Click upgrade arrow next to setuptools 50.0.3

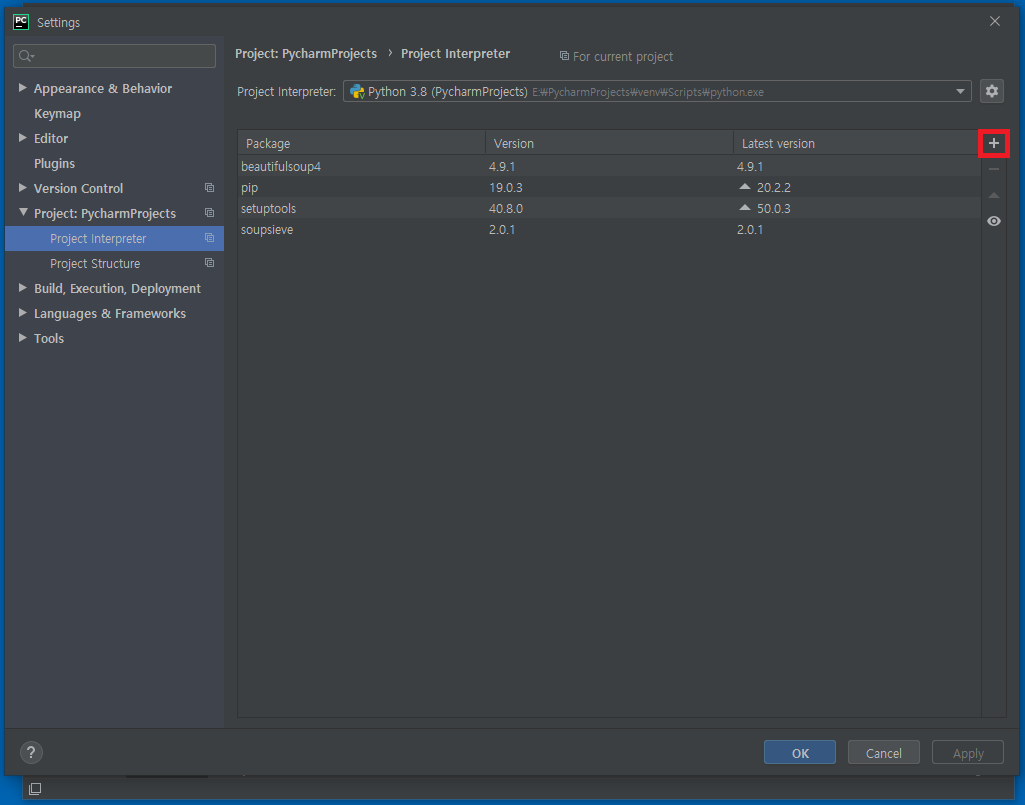click(x=745, y=208)
